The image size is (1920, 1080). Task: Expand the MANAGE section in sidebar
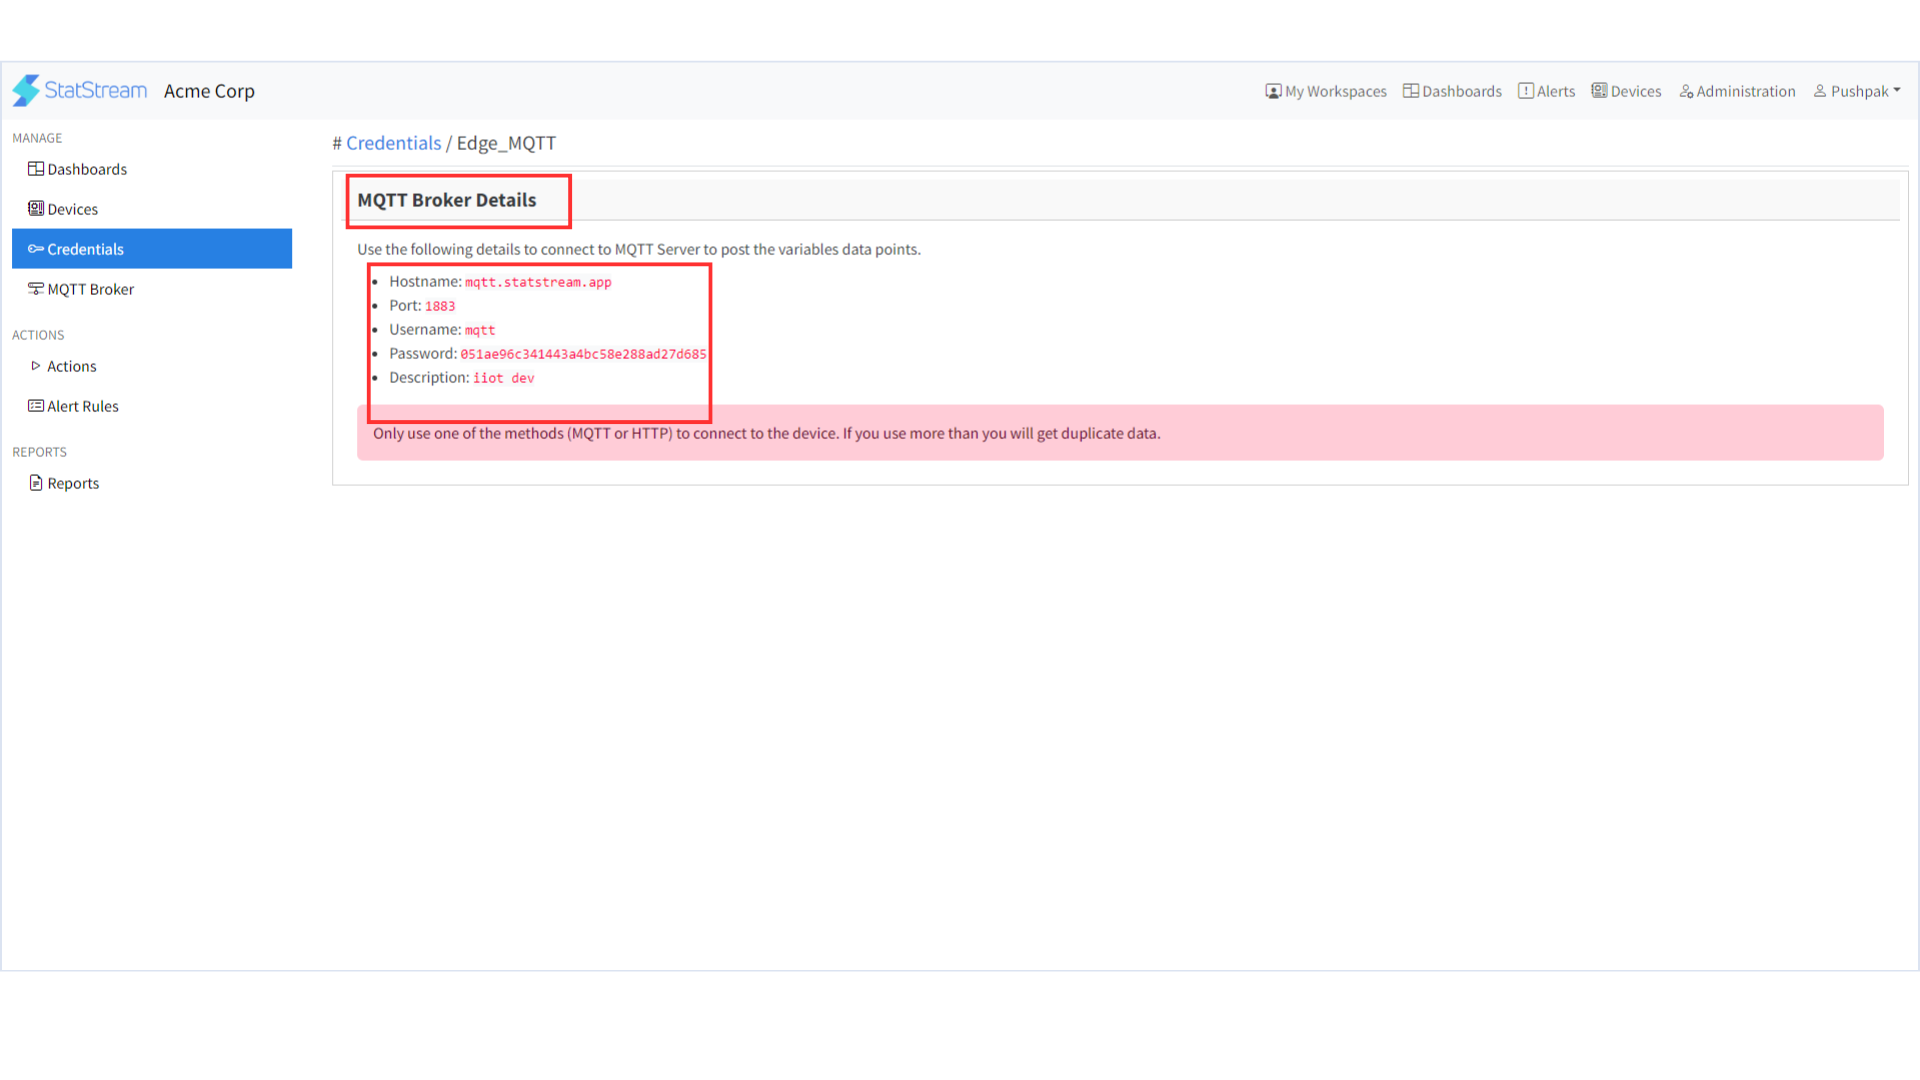[37, 138]
